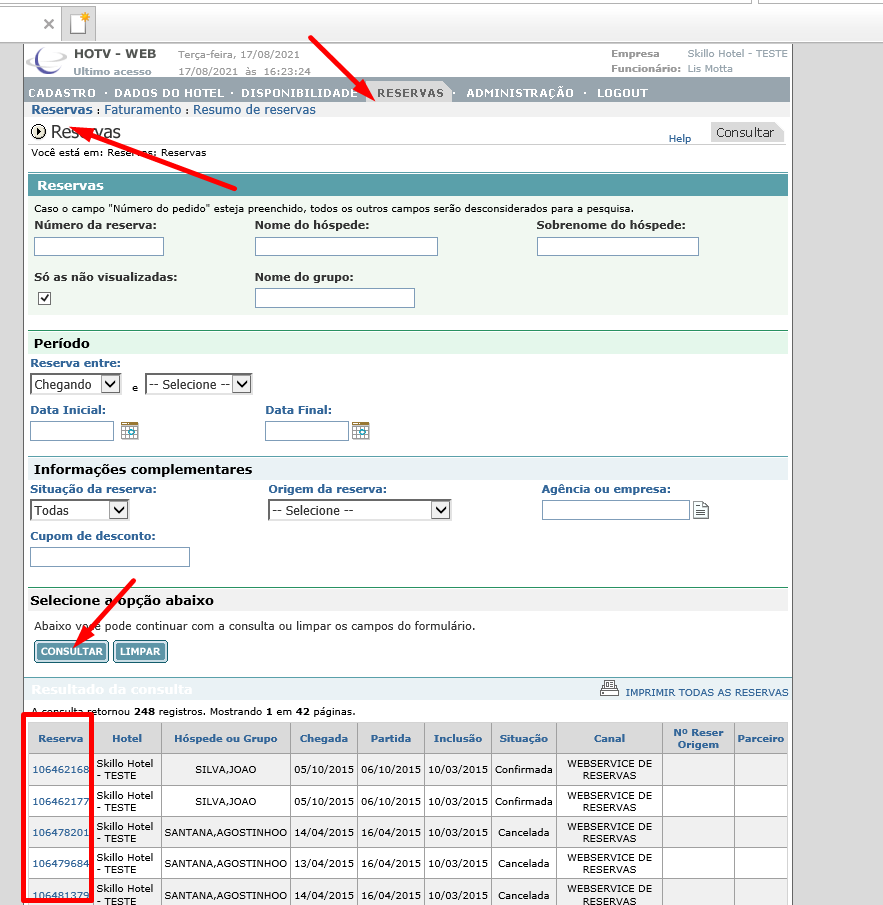Click IMPRIMIR TODAS AS RESERVAS link
Viewport: 883px width, 905px height.
707,692
